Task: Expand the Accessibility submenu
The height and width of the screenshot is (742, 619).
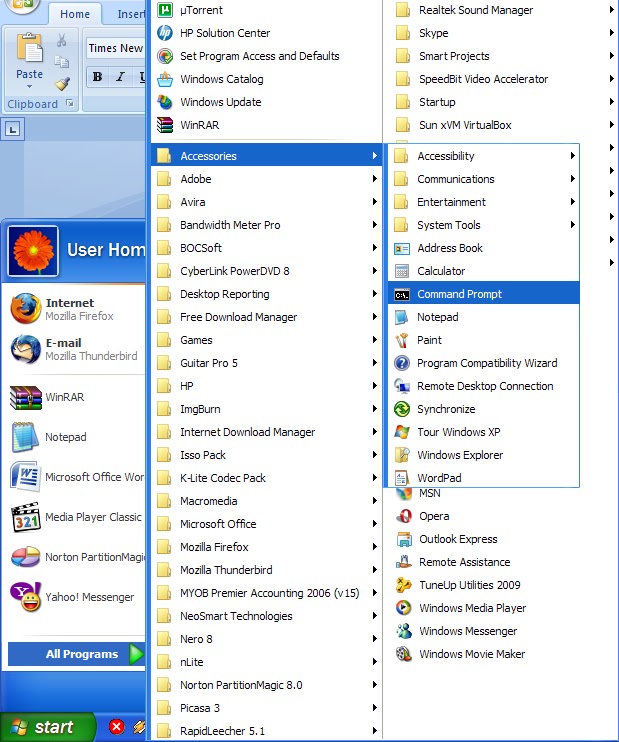Action: click(483, 156)
